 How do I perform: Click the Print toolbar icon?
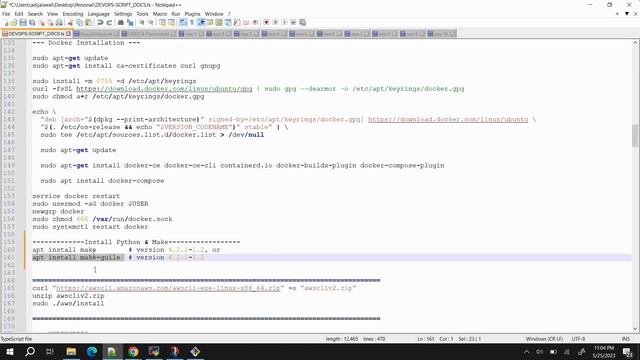(x=59, y=22)
